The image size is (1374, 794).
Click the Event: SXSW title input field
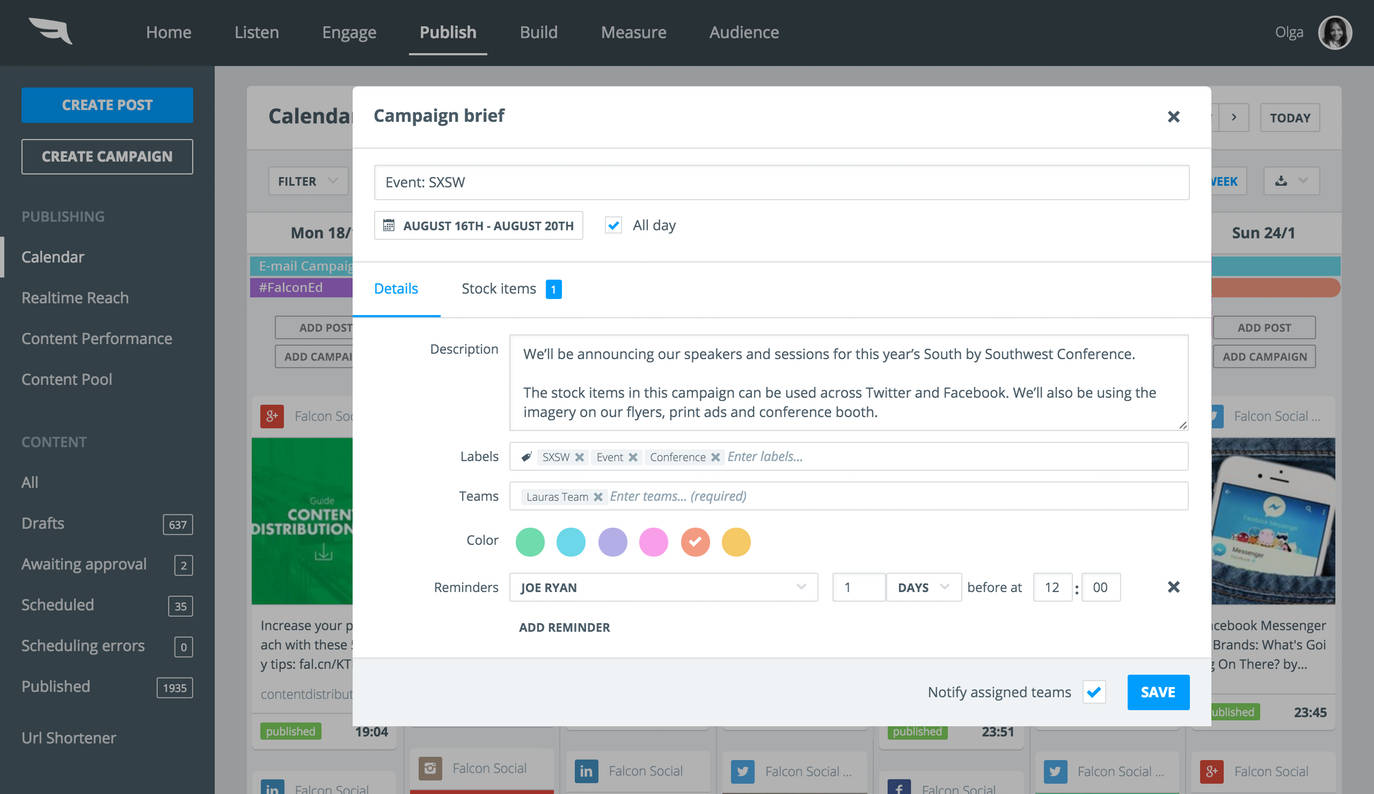tap(782, 182)
